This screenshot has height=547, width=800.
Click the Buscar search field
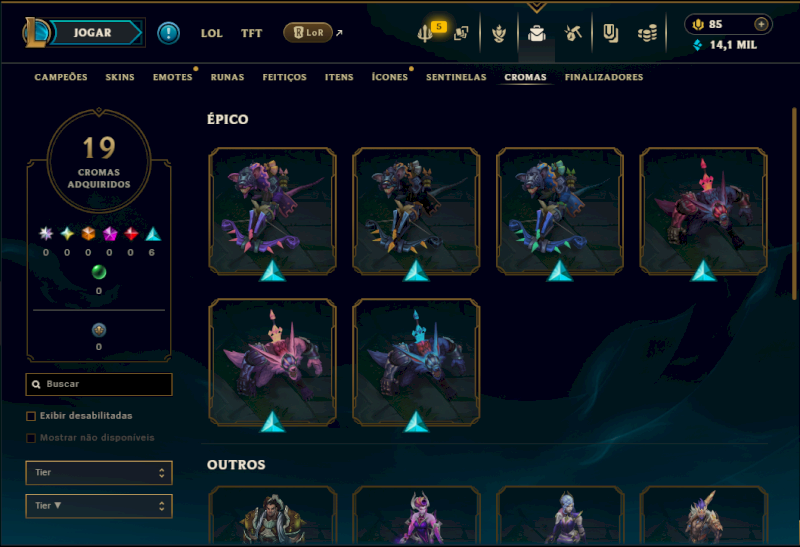[x=99, y=384]
